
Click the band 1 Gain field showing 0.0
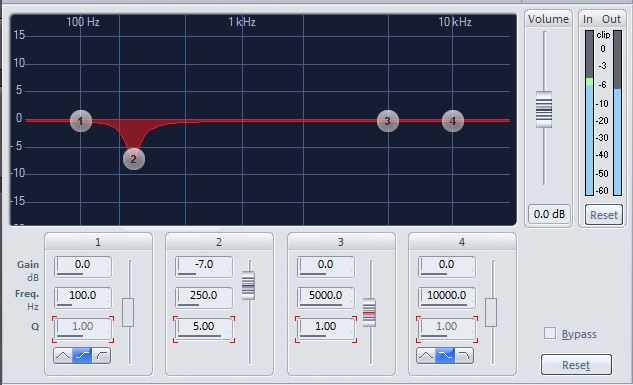83,266
